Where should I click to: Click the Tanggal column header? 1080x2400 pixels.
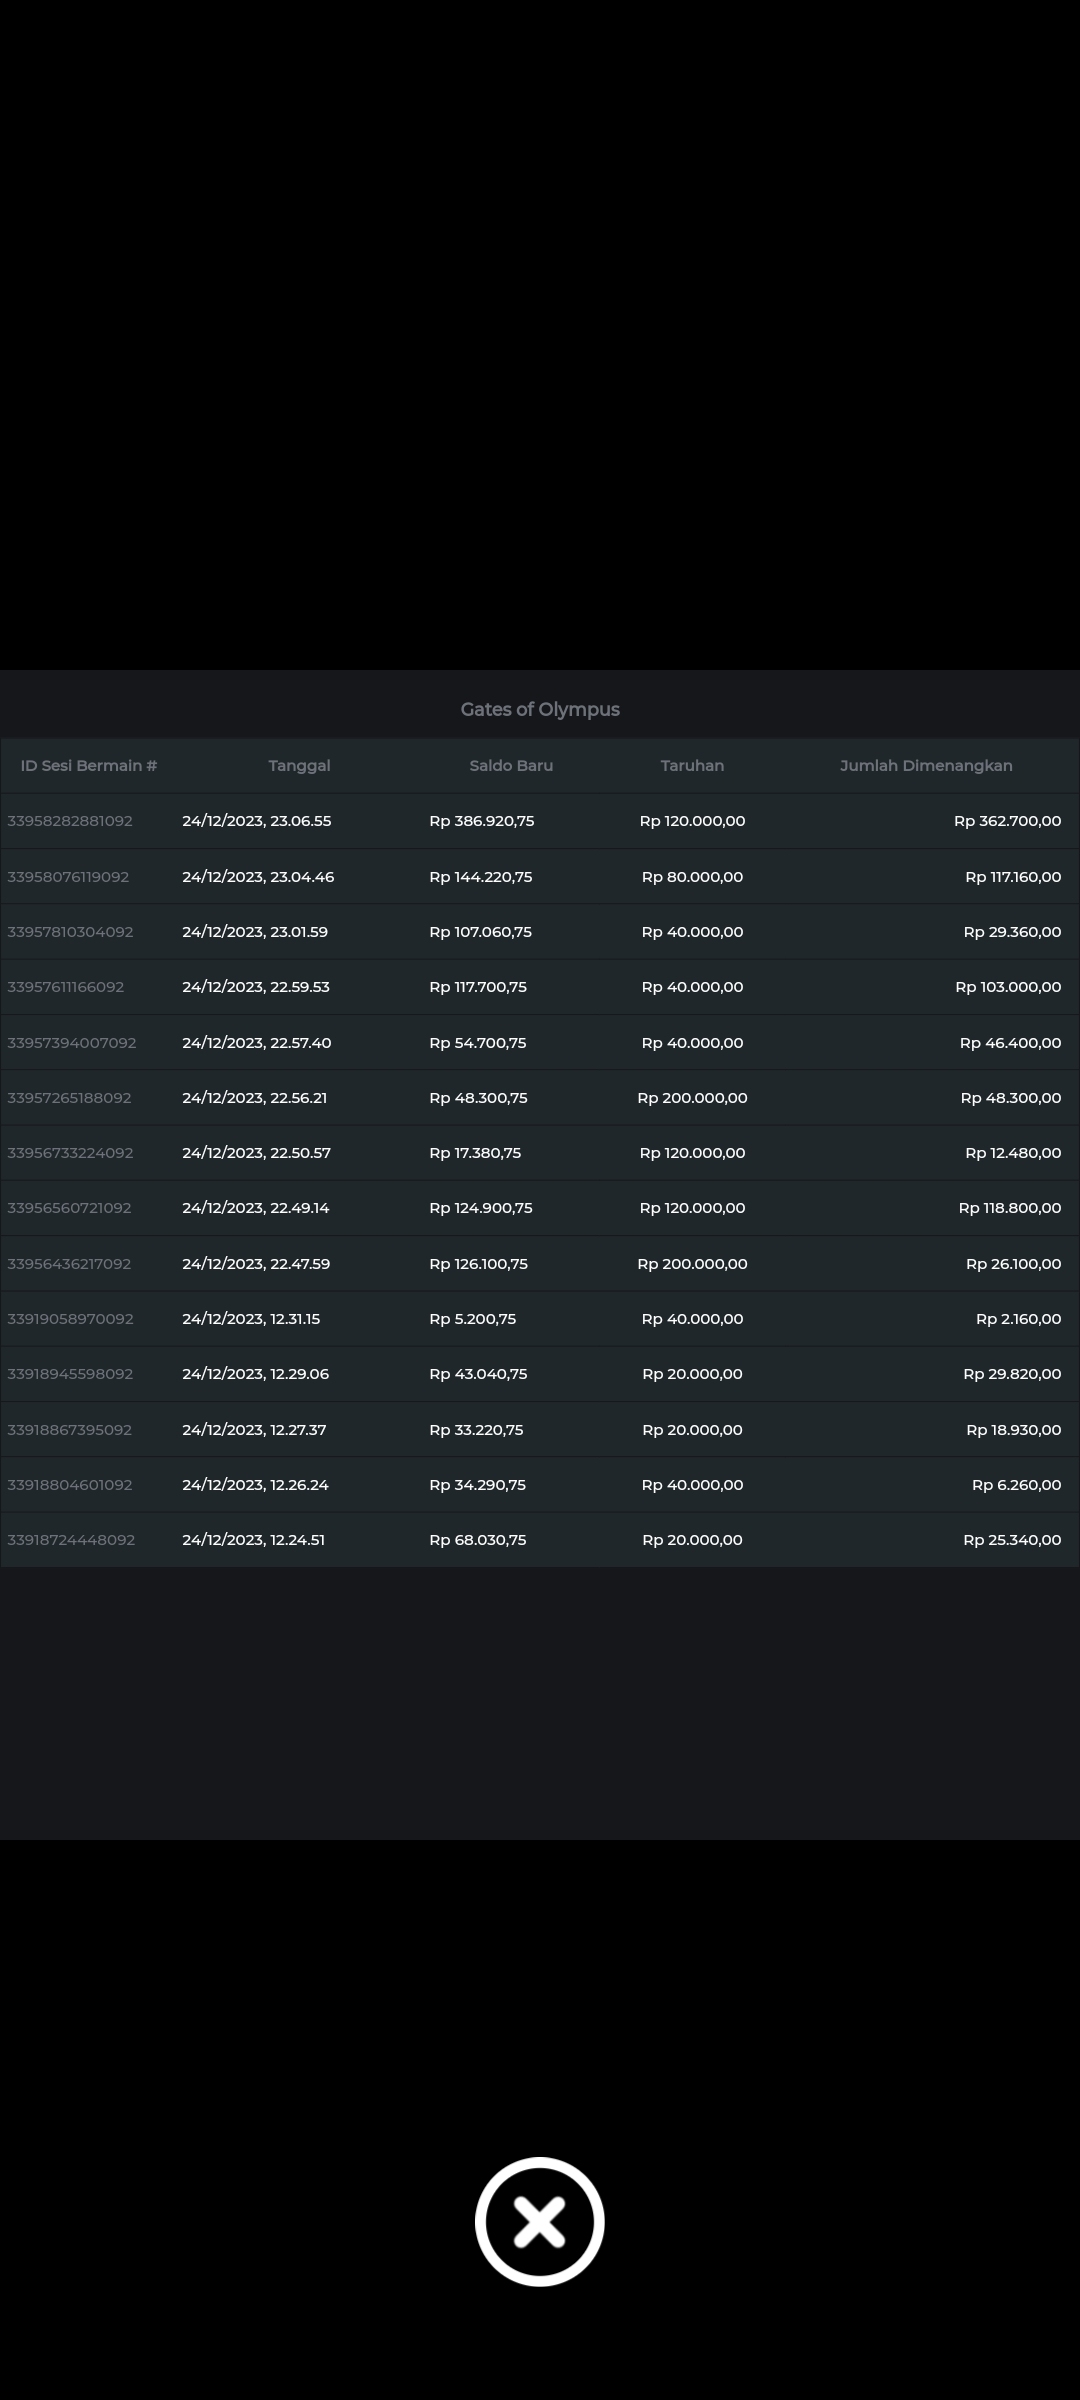click(299, 766)
